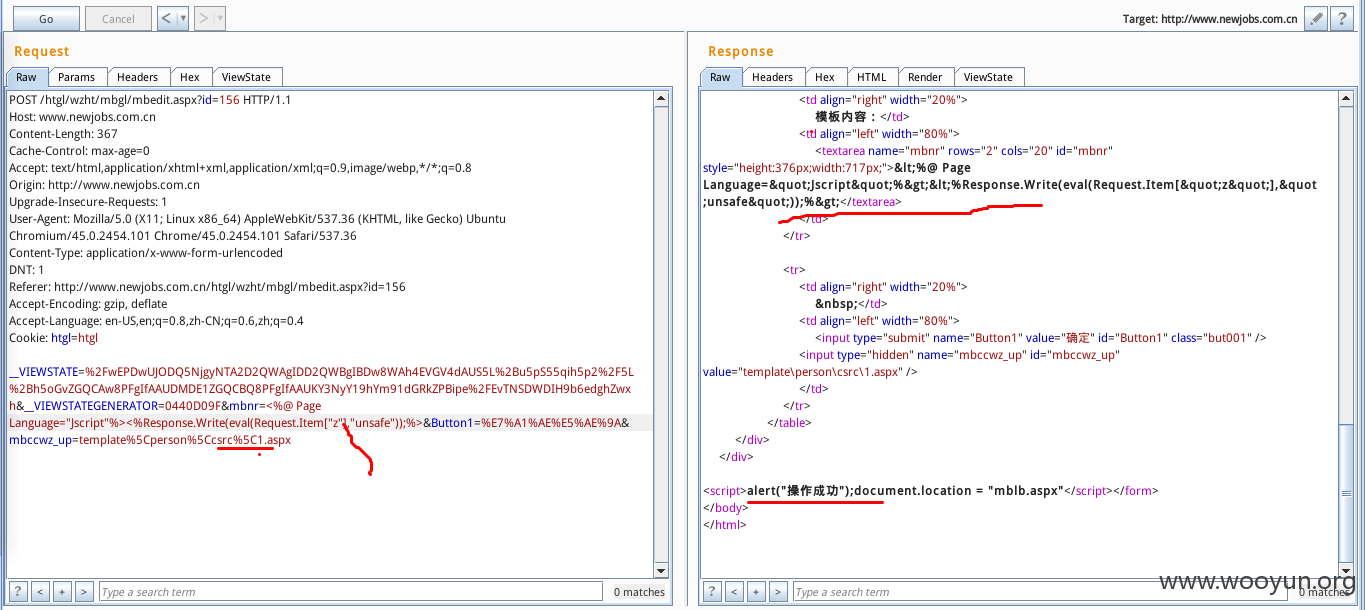This screenshot has height=610, width=1365.
Task: Switch to the Request Params tab
Action: (76, 77)
